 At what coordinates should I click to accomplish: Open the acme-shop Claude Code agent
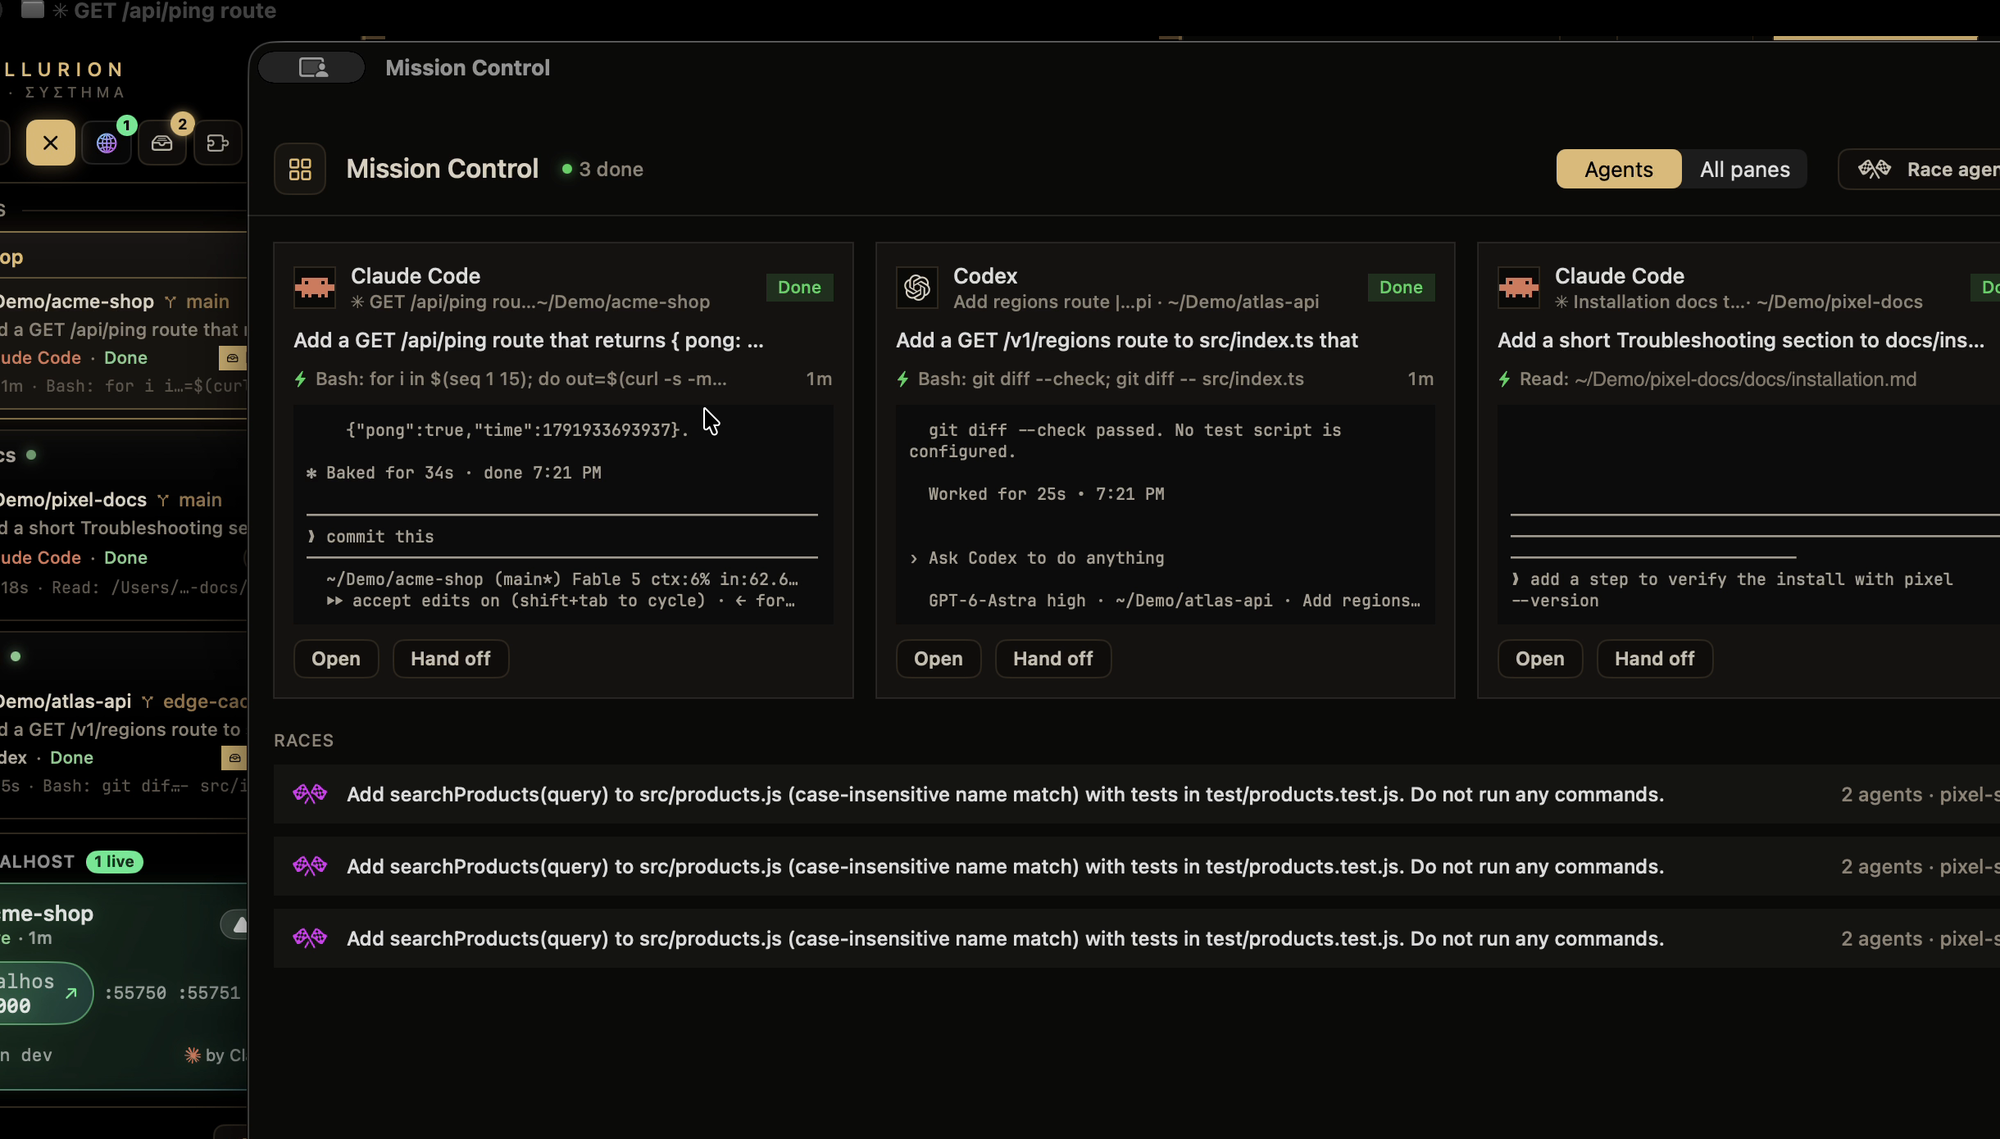point(336,659)
